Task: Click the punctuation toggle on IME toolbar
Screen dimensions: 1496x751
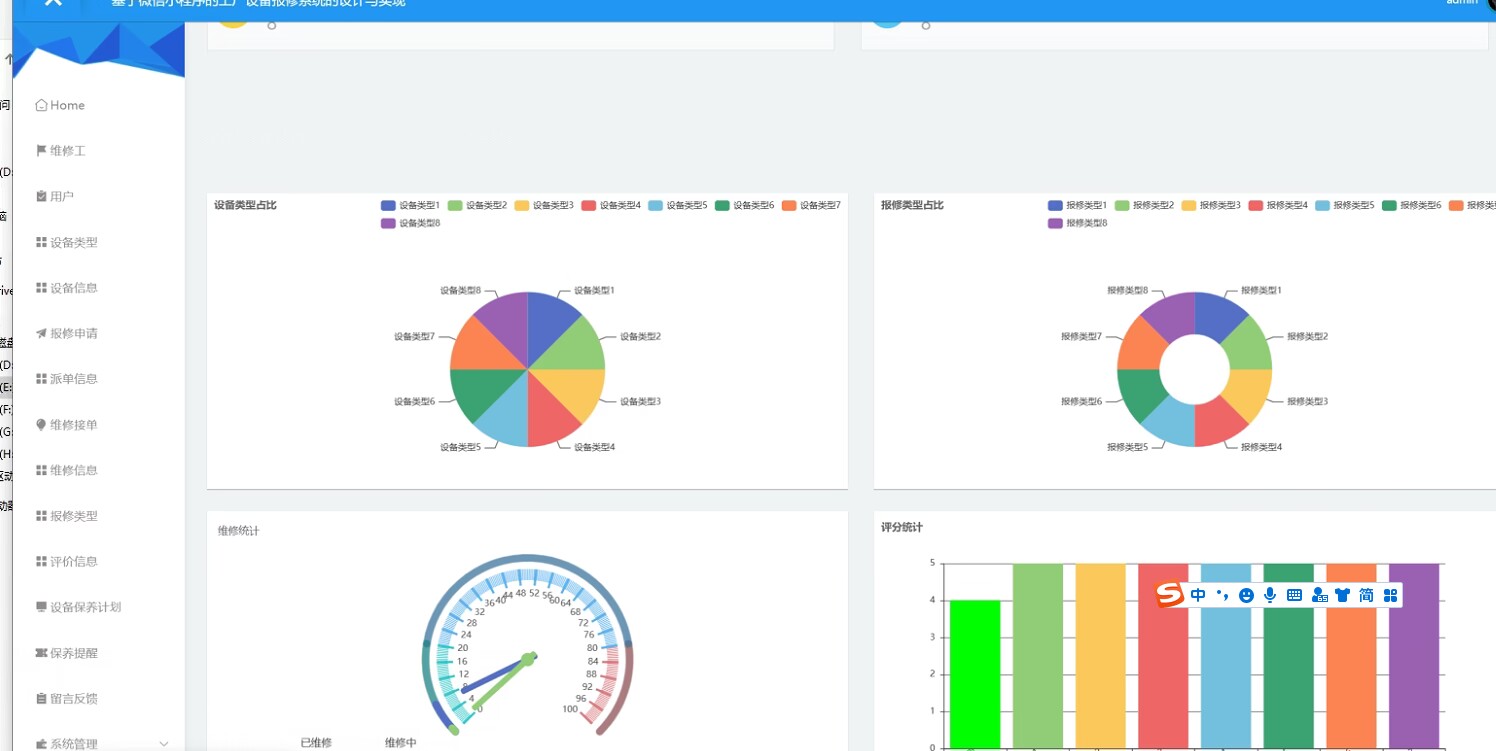Action: 1222,595
